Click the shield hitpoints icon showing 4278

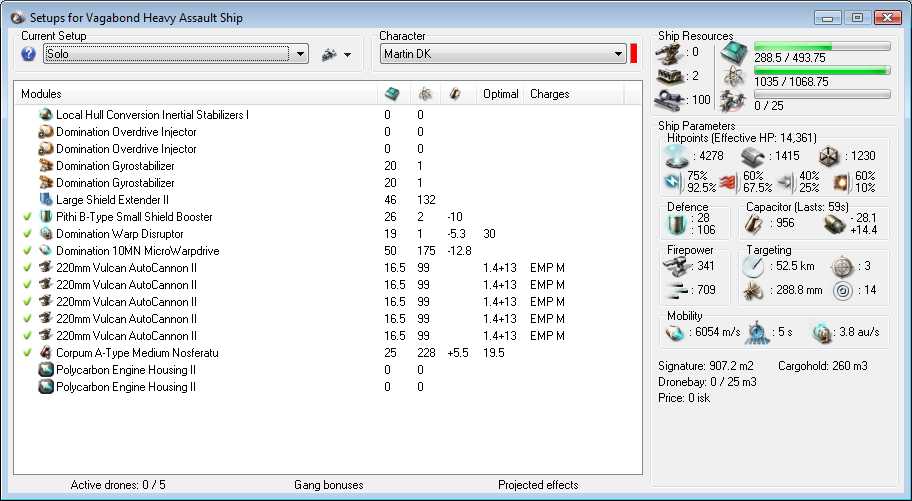coord(678,157)
